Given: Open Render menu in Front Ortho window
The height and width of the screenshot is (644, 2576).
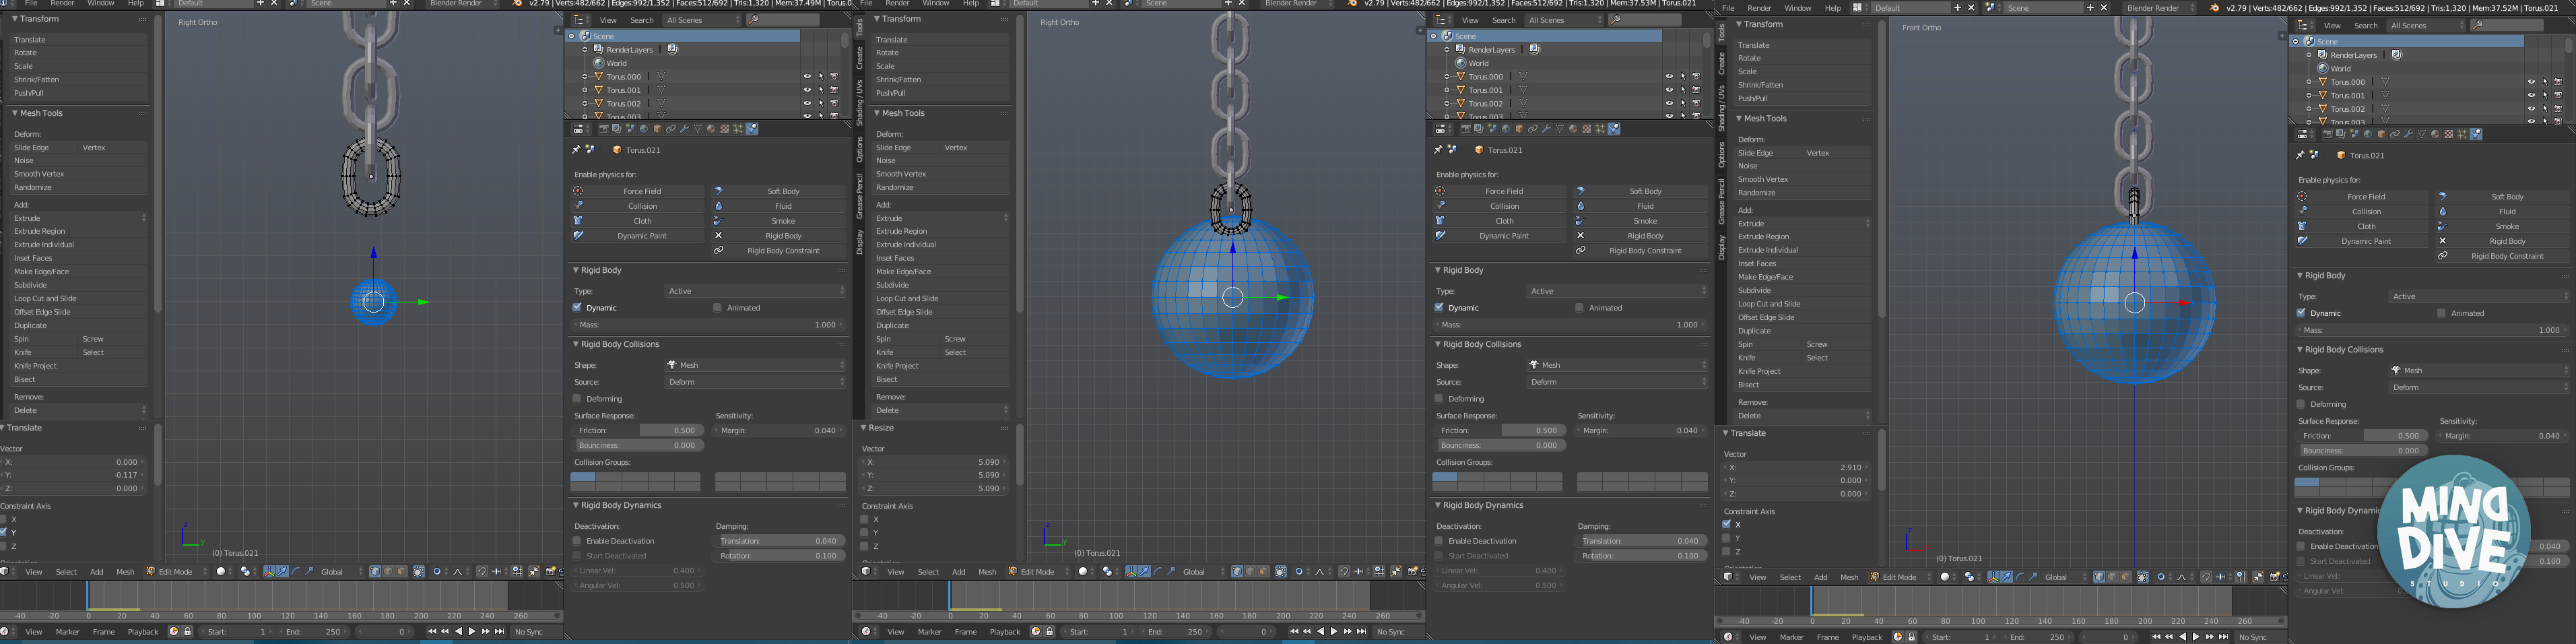Looking at the screenshot, I should [x=1759, y=8].
